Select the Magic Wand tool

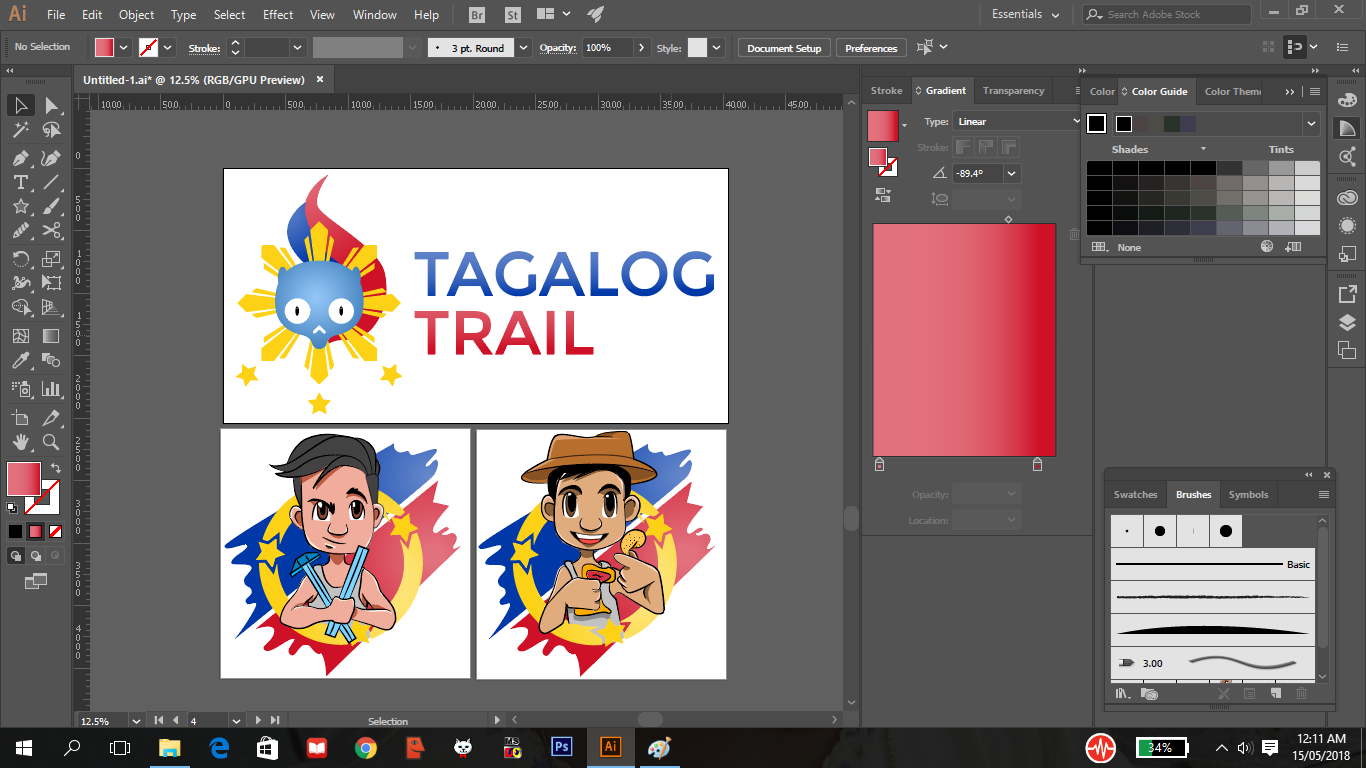pos(20,130)
